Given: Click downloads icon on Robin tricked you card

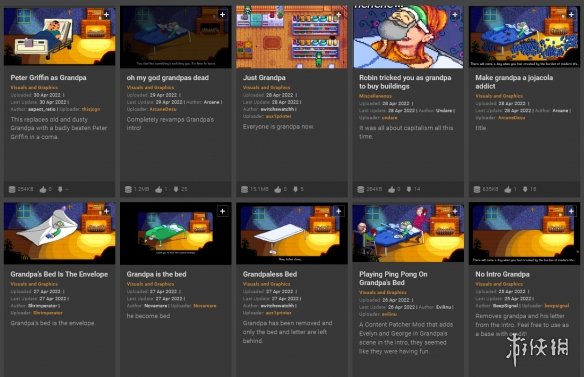Looking at the screenshot, I should coord(409,189).
